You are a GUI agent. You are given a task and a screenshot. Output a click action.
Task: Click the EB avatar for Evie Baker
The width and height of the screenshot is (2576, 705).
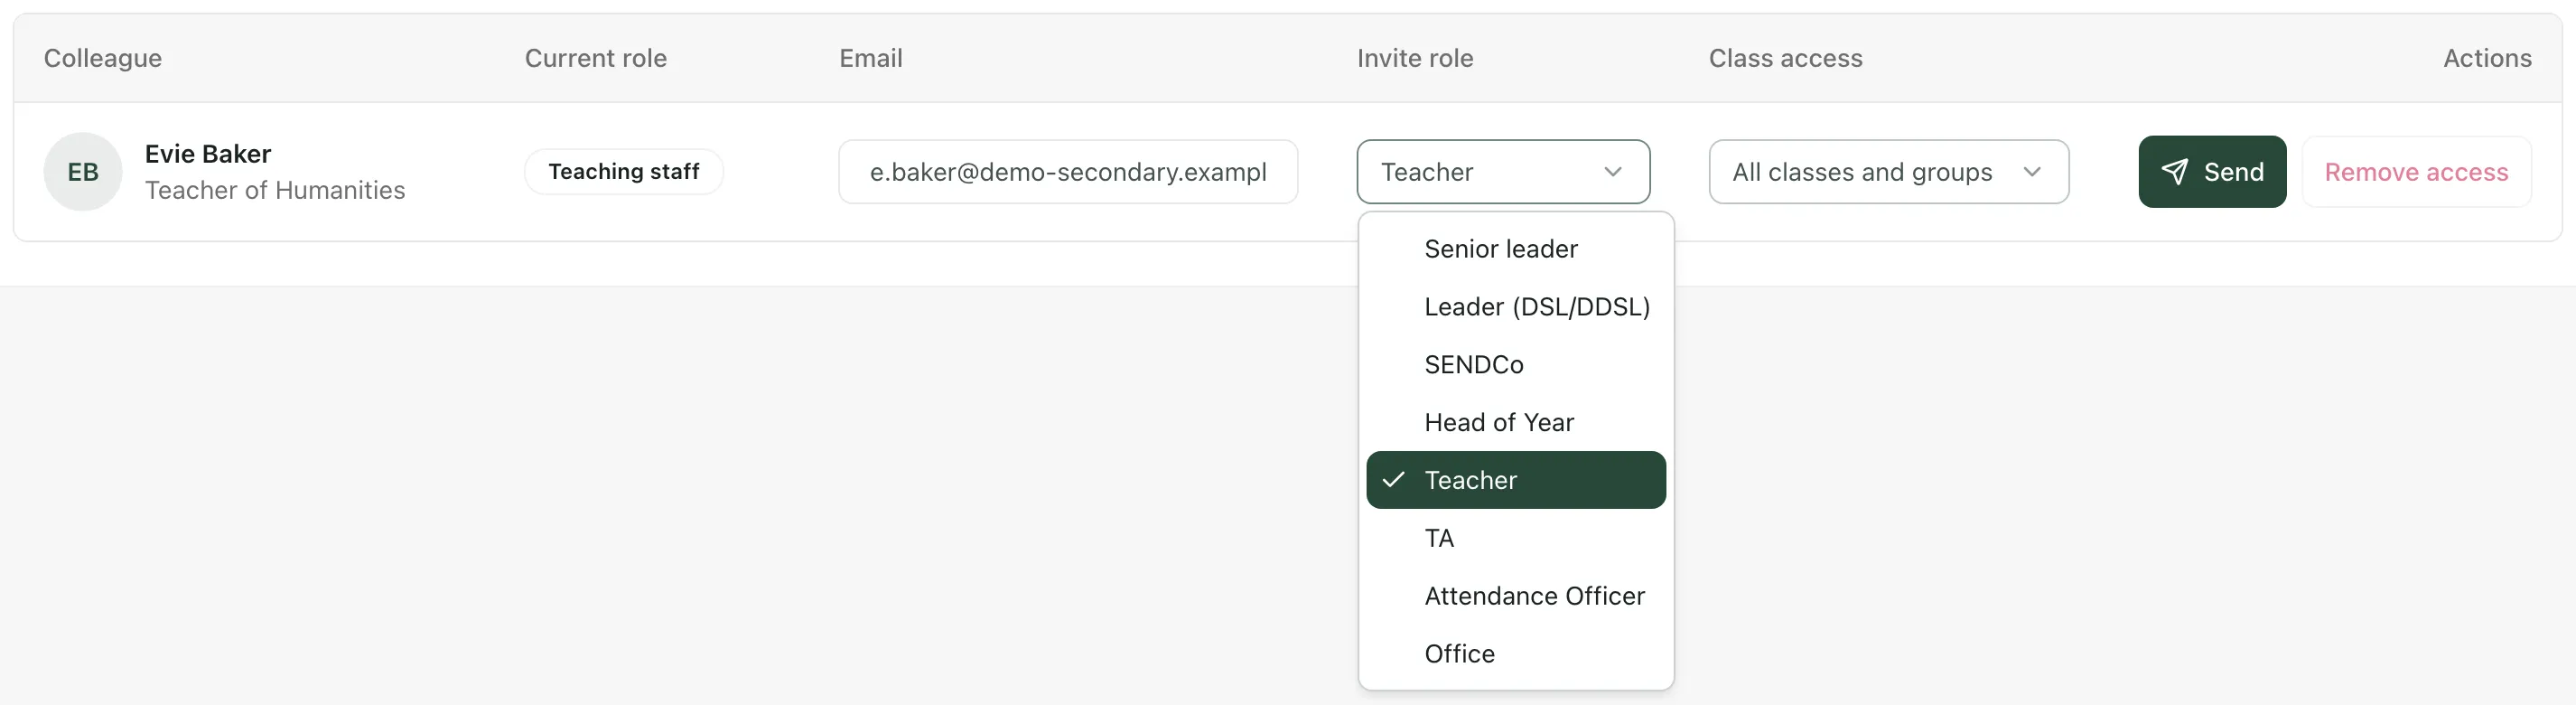coord(83,172)
